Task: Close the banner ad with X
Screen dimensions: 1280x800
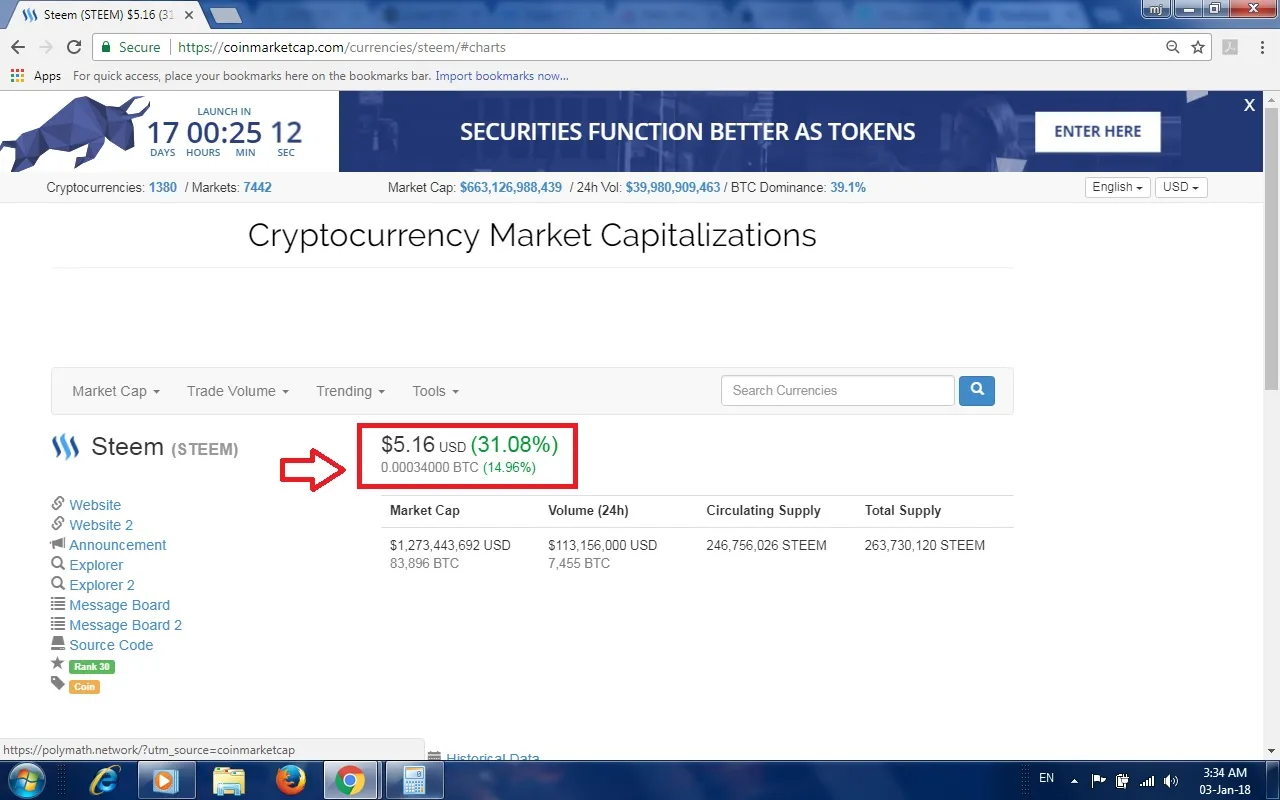Action: click(x=1249, y=105)
